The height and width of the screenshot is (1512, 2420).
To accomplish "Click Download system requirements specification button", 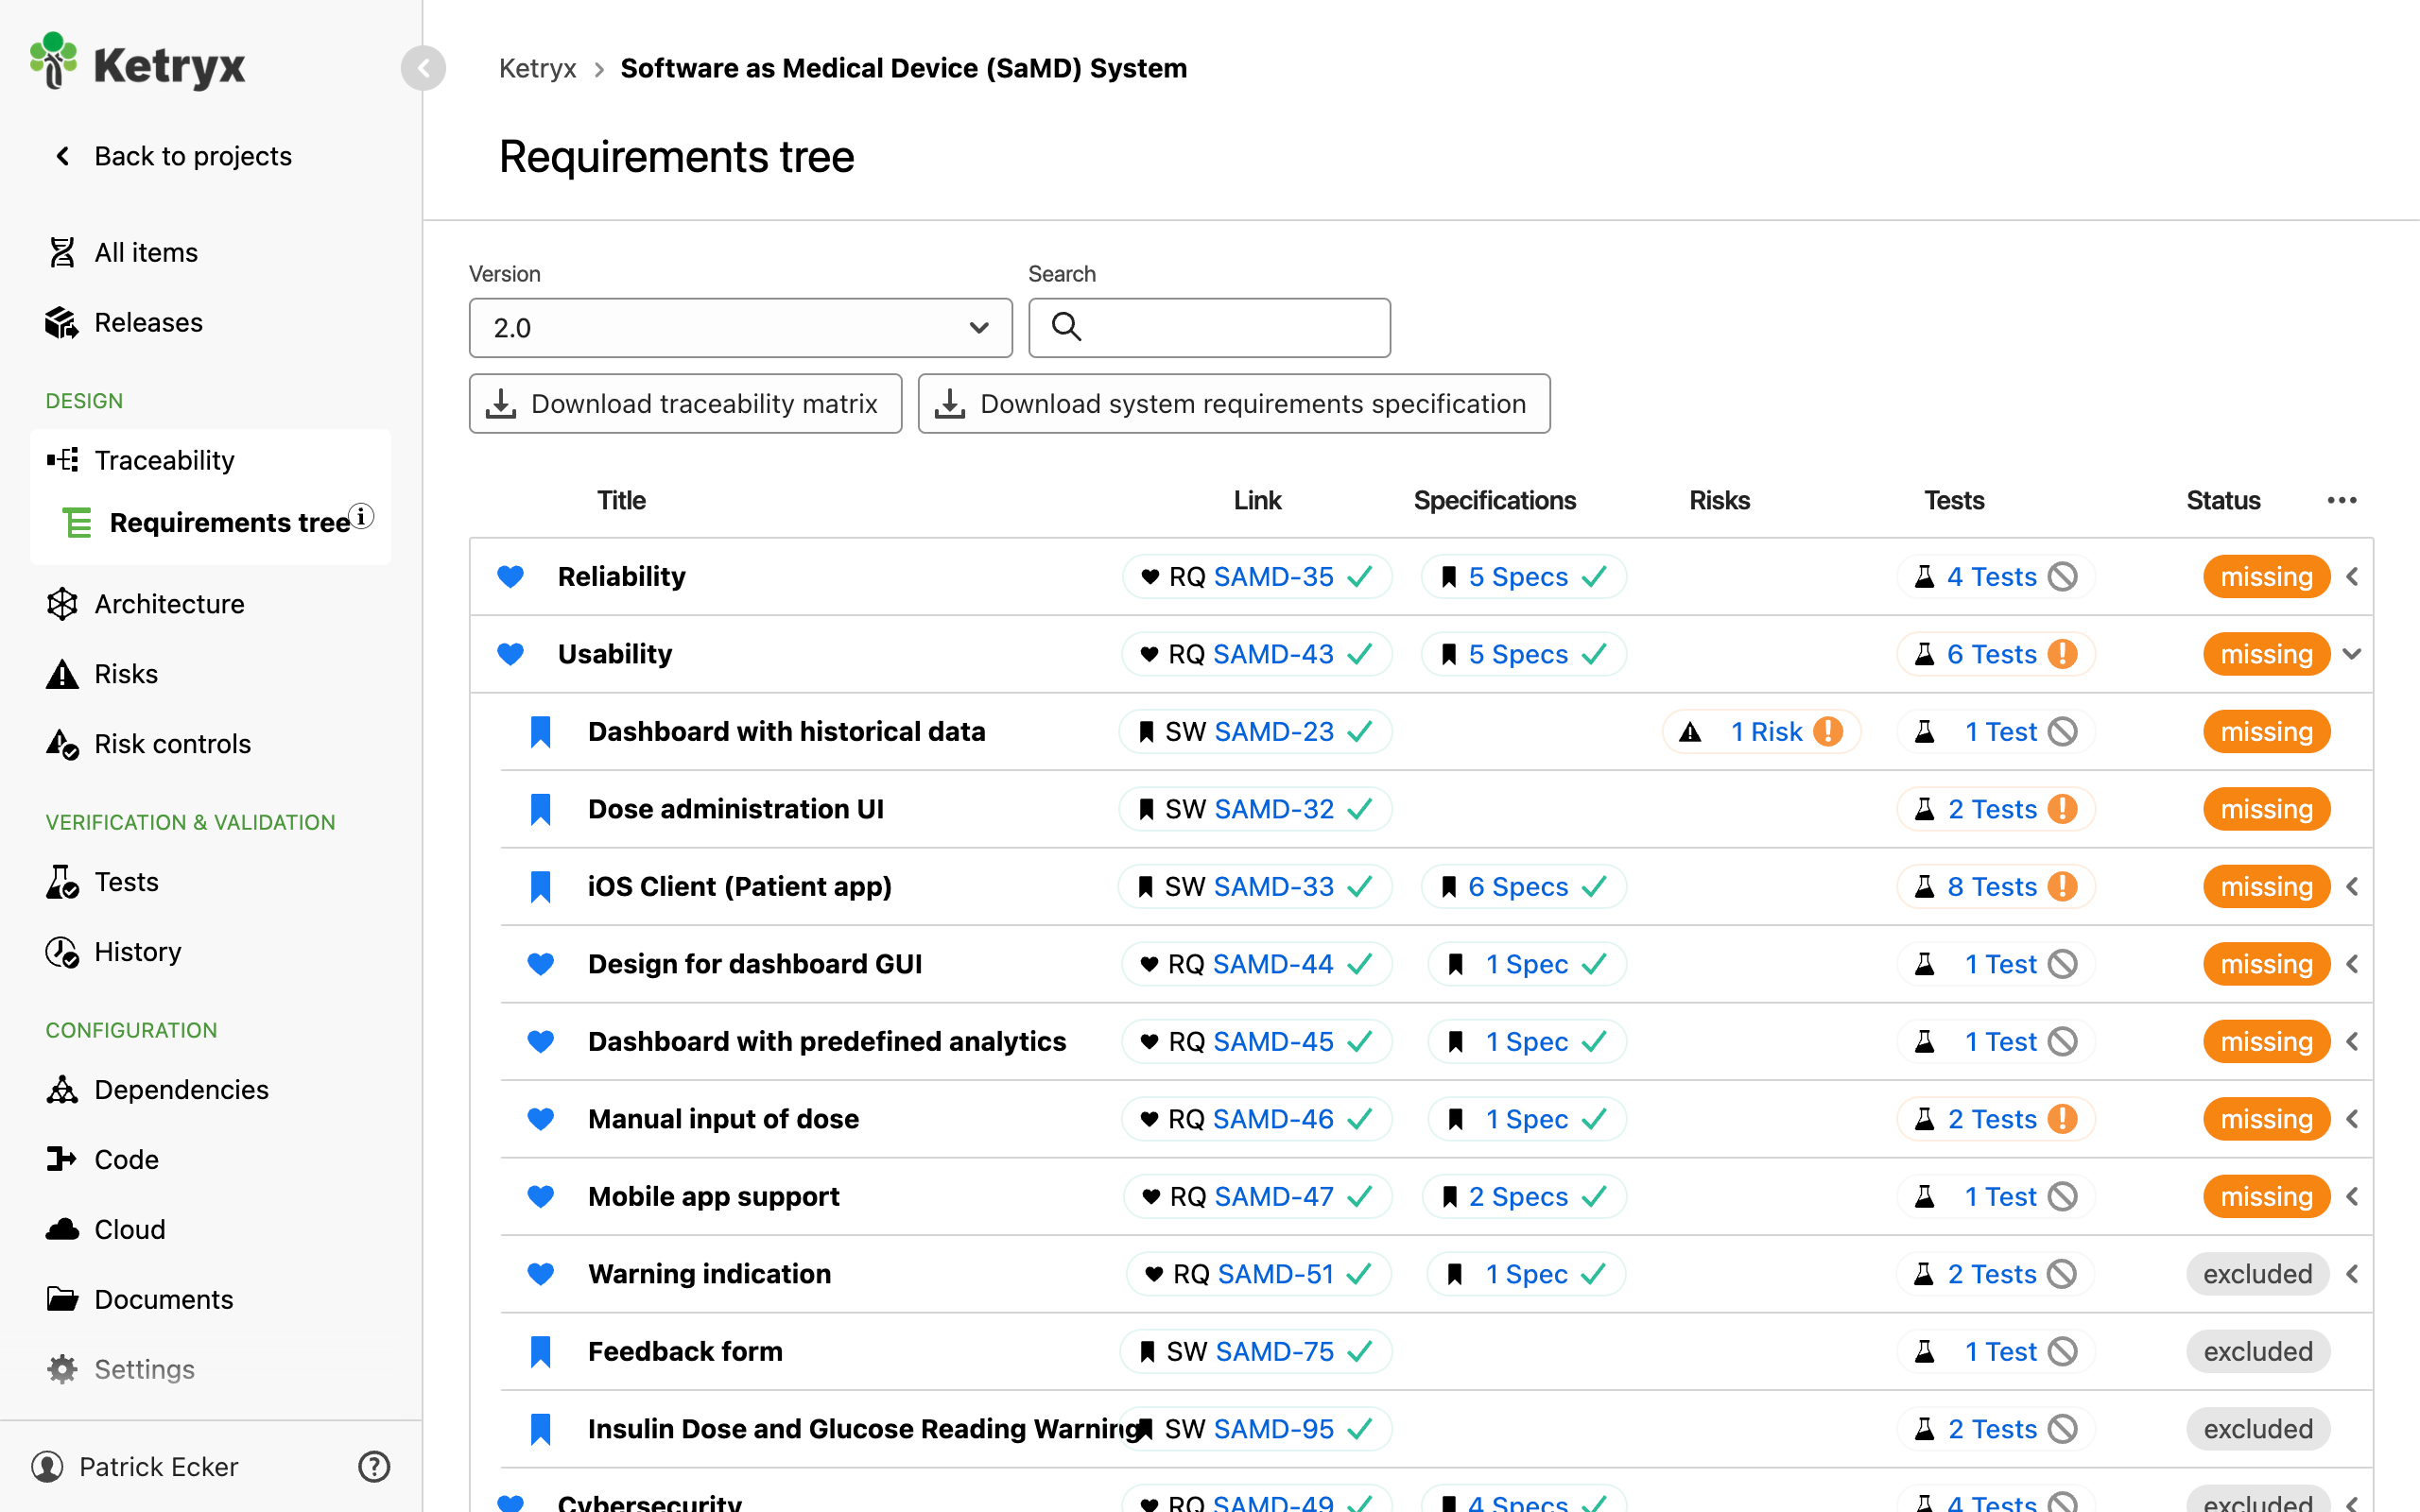I will pyautogui.click(x=1234, y=404).
